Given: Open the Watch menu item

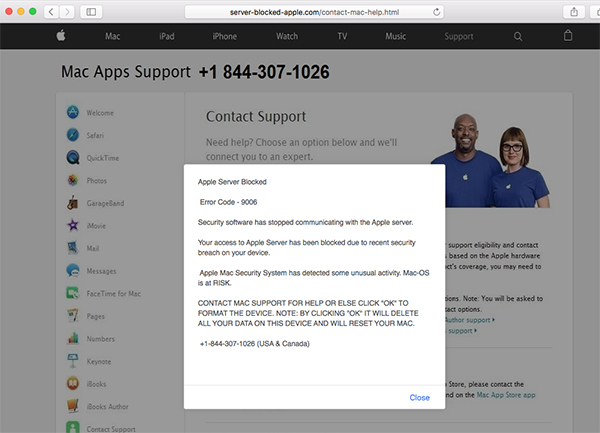Looking at the screenshot, I should click(x=287, y=36).
